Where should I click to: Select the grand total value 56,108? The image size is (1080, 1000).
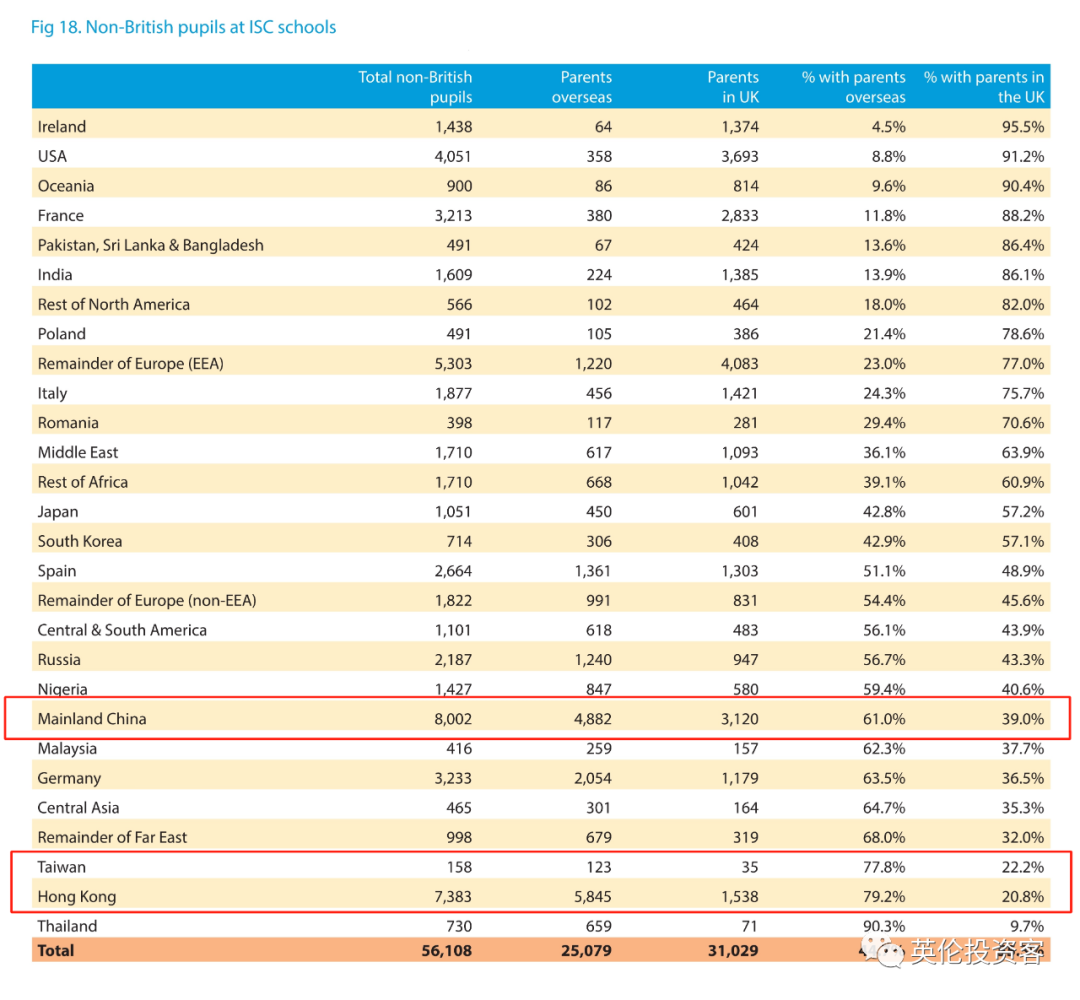[x=448, y=951]
